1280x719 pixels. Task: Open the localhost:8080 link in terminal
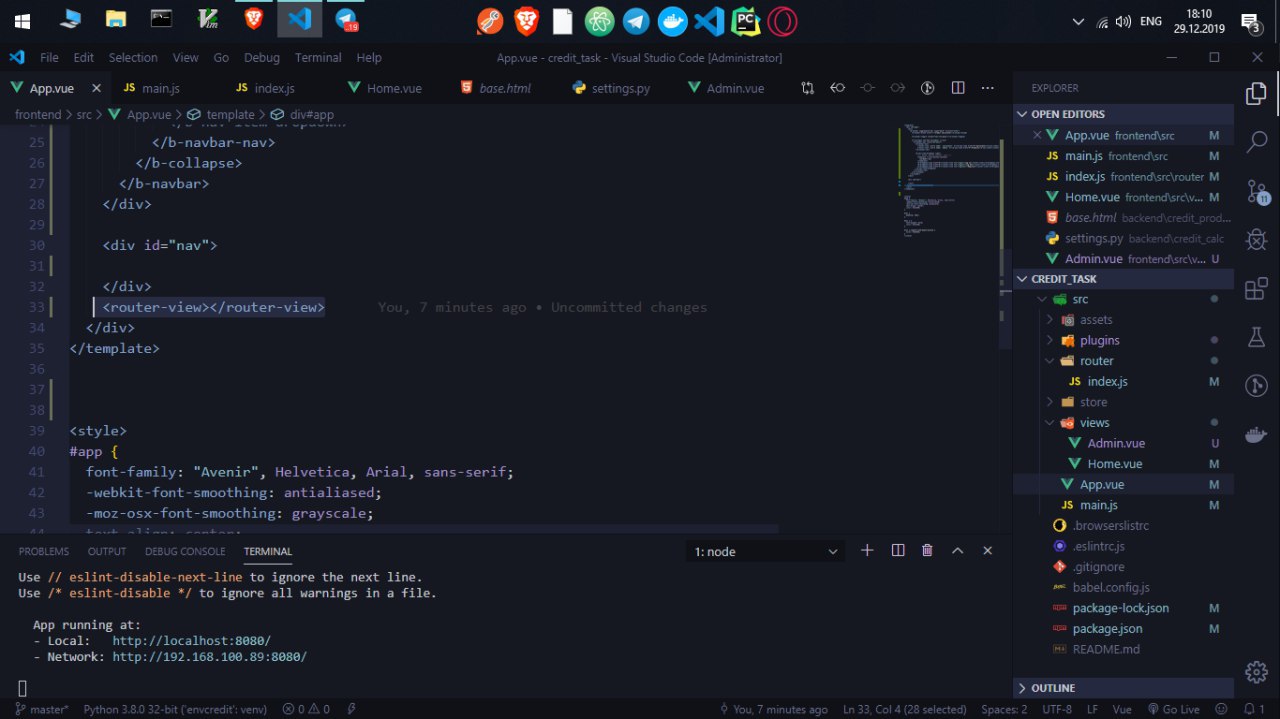(191, 640)
